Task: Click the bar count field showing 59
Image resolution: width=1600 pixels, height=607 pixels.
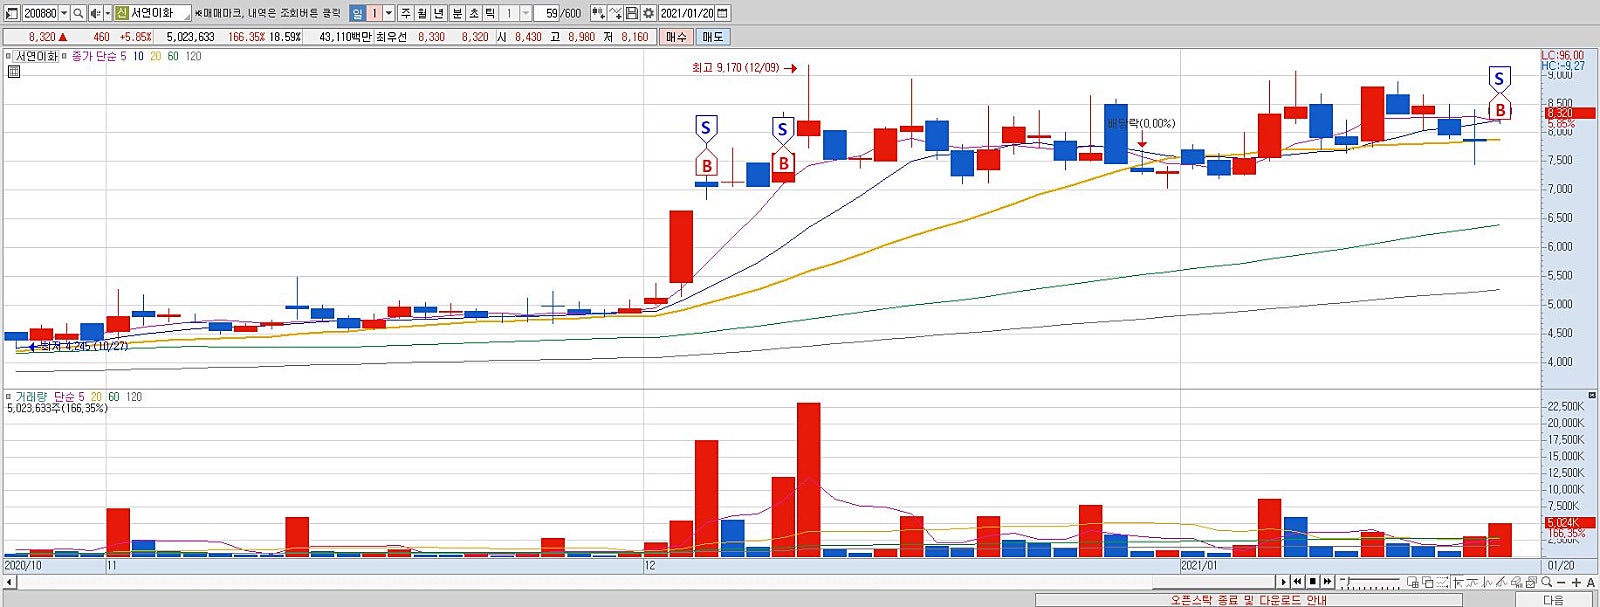Action: click(x=546, y=13)
